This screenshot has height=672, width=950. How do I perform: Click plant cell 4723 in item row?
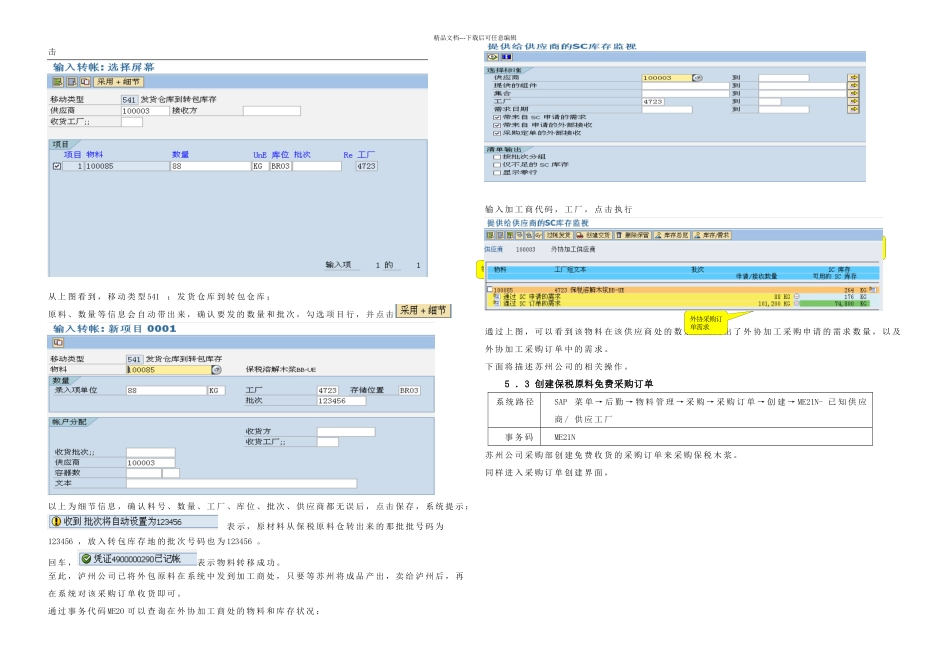pos(367,166)
